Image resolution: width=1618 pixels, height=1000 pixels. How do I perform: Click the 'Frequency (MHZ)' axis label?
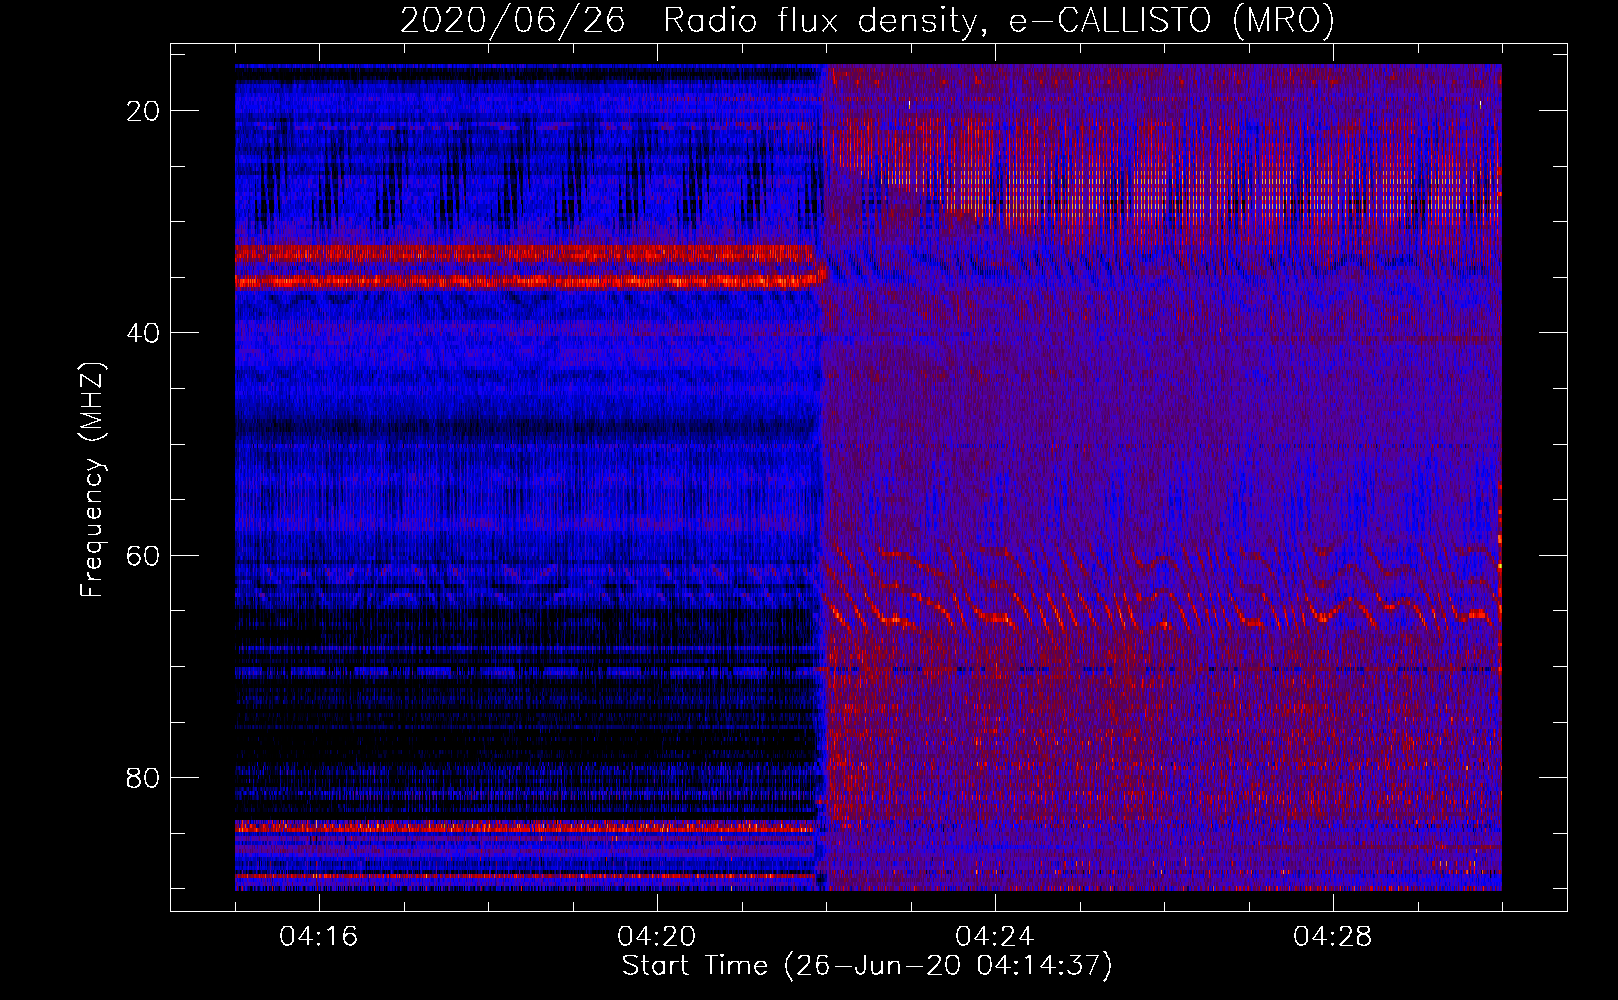pos(92,480)
